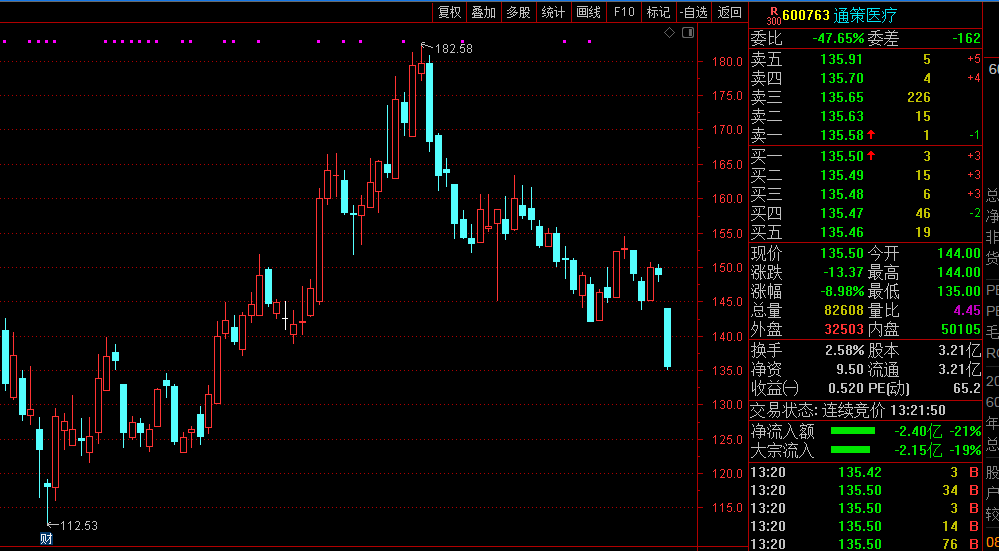Click 收益(一) value 0.520
The width and height of the screenshot is (999, 551).
point(846,389)
